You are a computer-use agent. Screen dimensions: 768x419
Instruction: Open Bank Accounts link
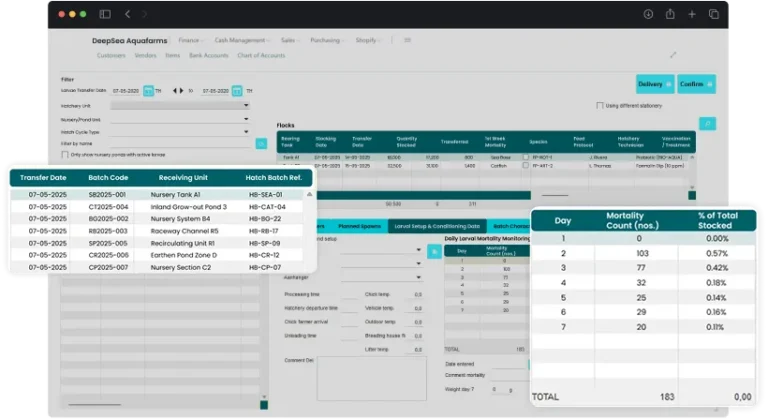point(209,55)
